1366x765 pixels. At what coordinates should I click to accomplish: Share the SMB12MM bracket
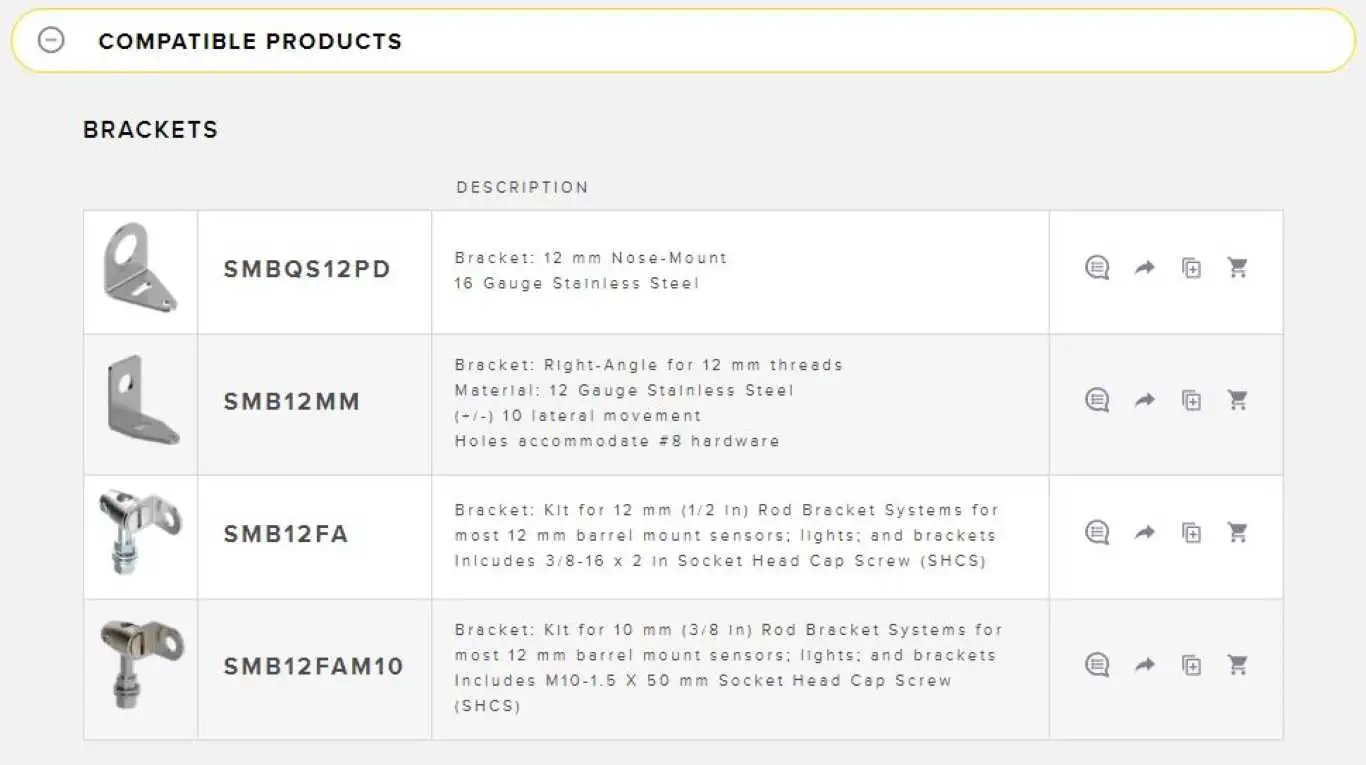point(1144,400)
